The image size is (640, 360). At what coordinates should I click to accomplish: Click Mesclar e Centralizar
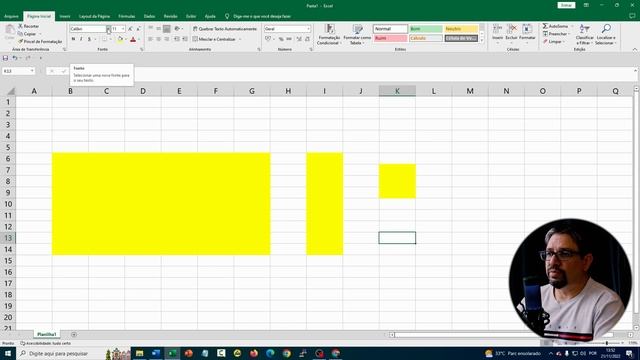(214, 39)
